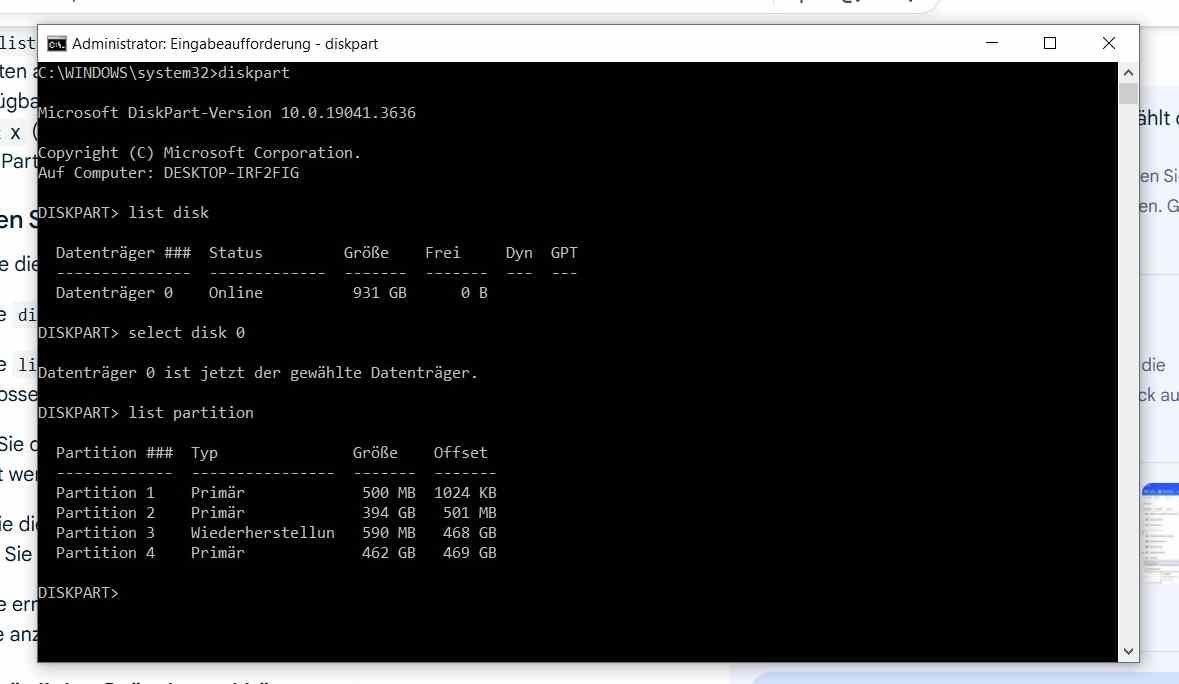Image resolution: width=1179 pixels, height=684 pixels.
Task: Click the window title text 'Administrator: Eingabeaufforderung'
Action: 225,44
